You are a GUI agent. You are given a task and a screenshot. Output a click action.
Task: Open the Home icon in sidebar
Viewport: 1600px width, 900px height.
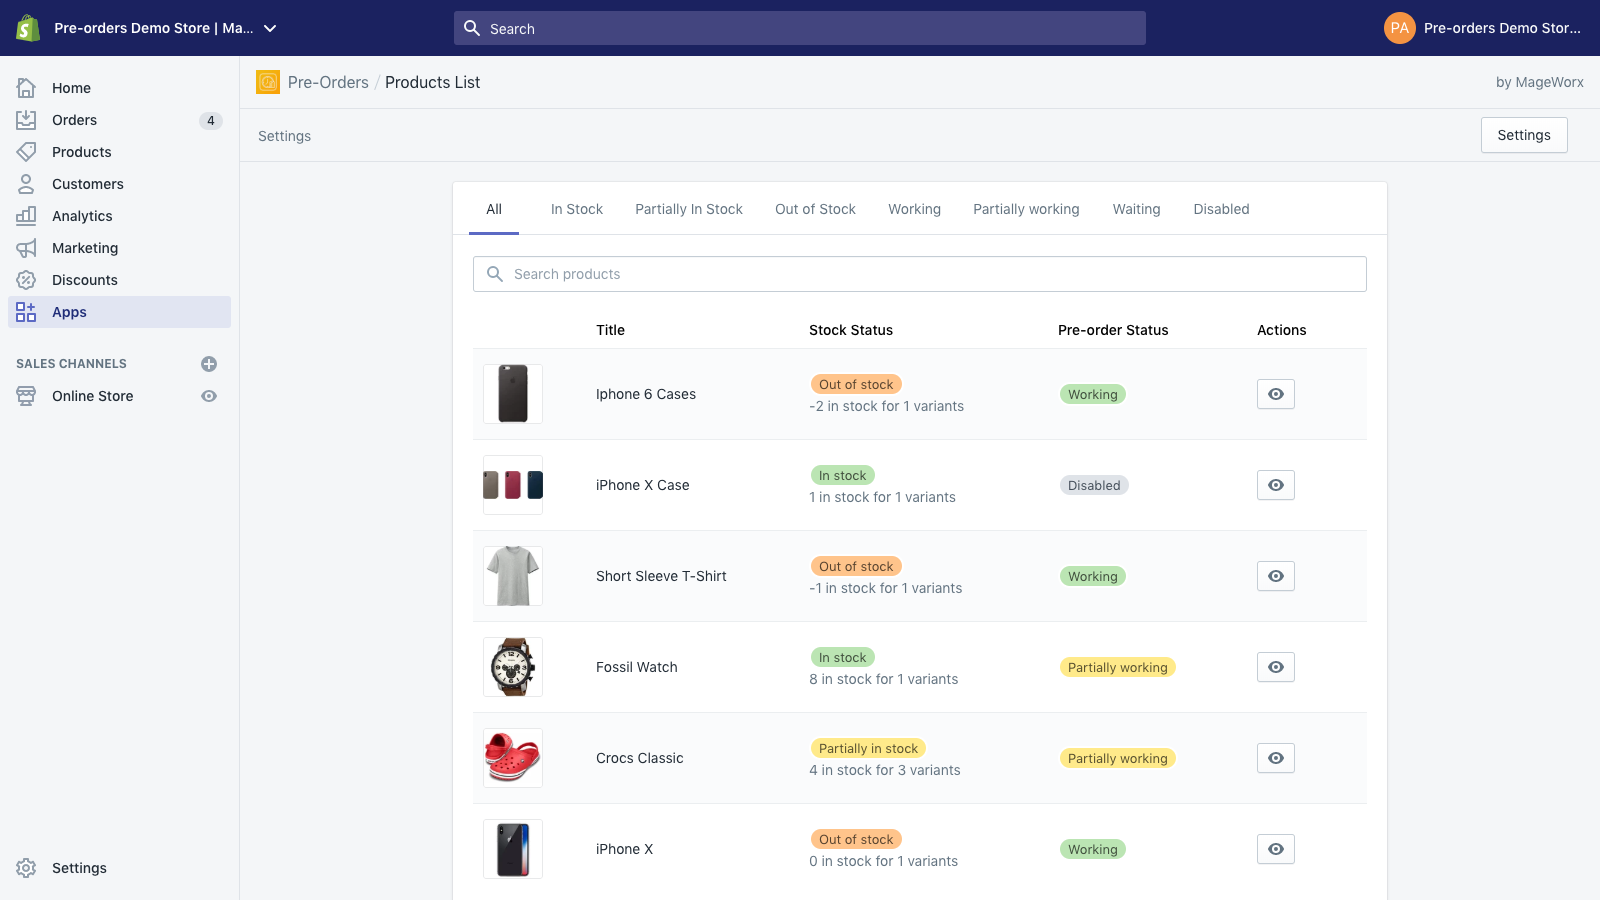[26, 88]
